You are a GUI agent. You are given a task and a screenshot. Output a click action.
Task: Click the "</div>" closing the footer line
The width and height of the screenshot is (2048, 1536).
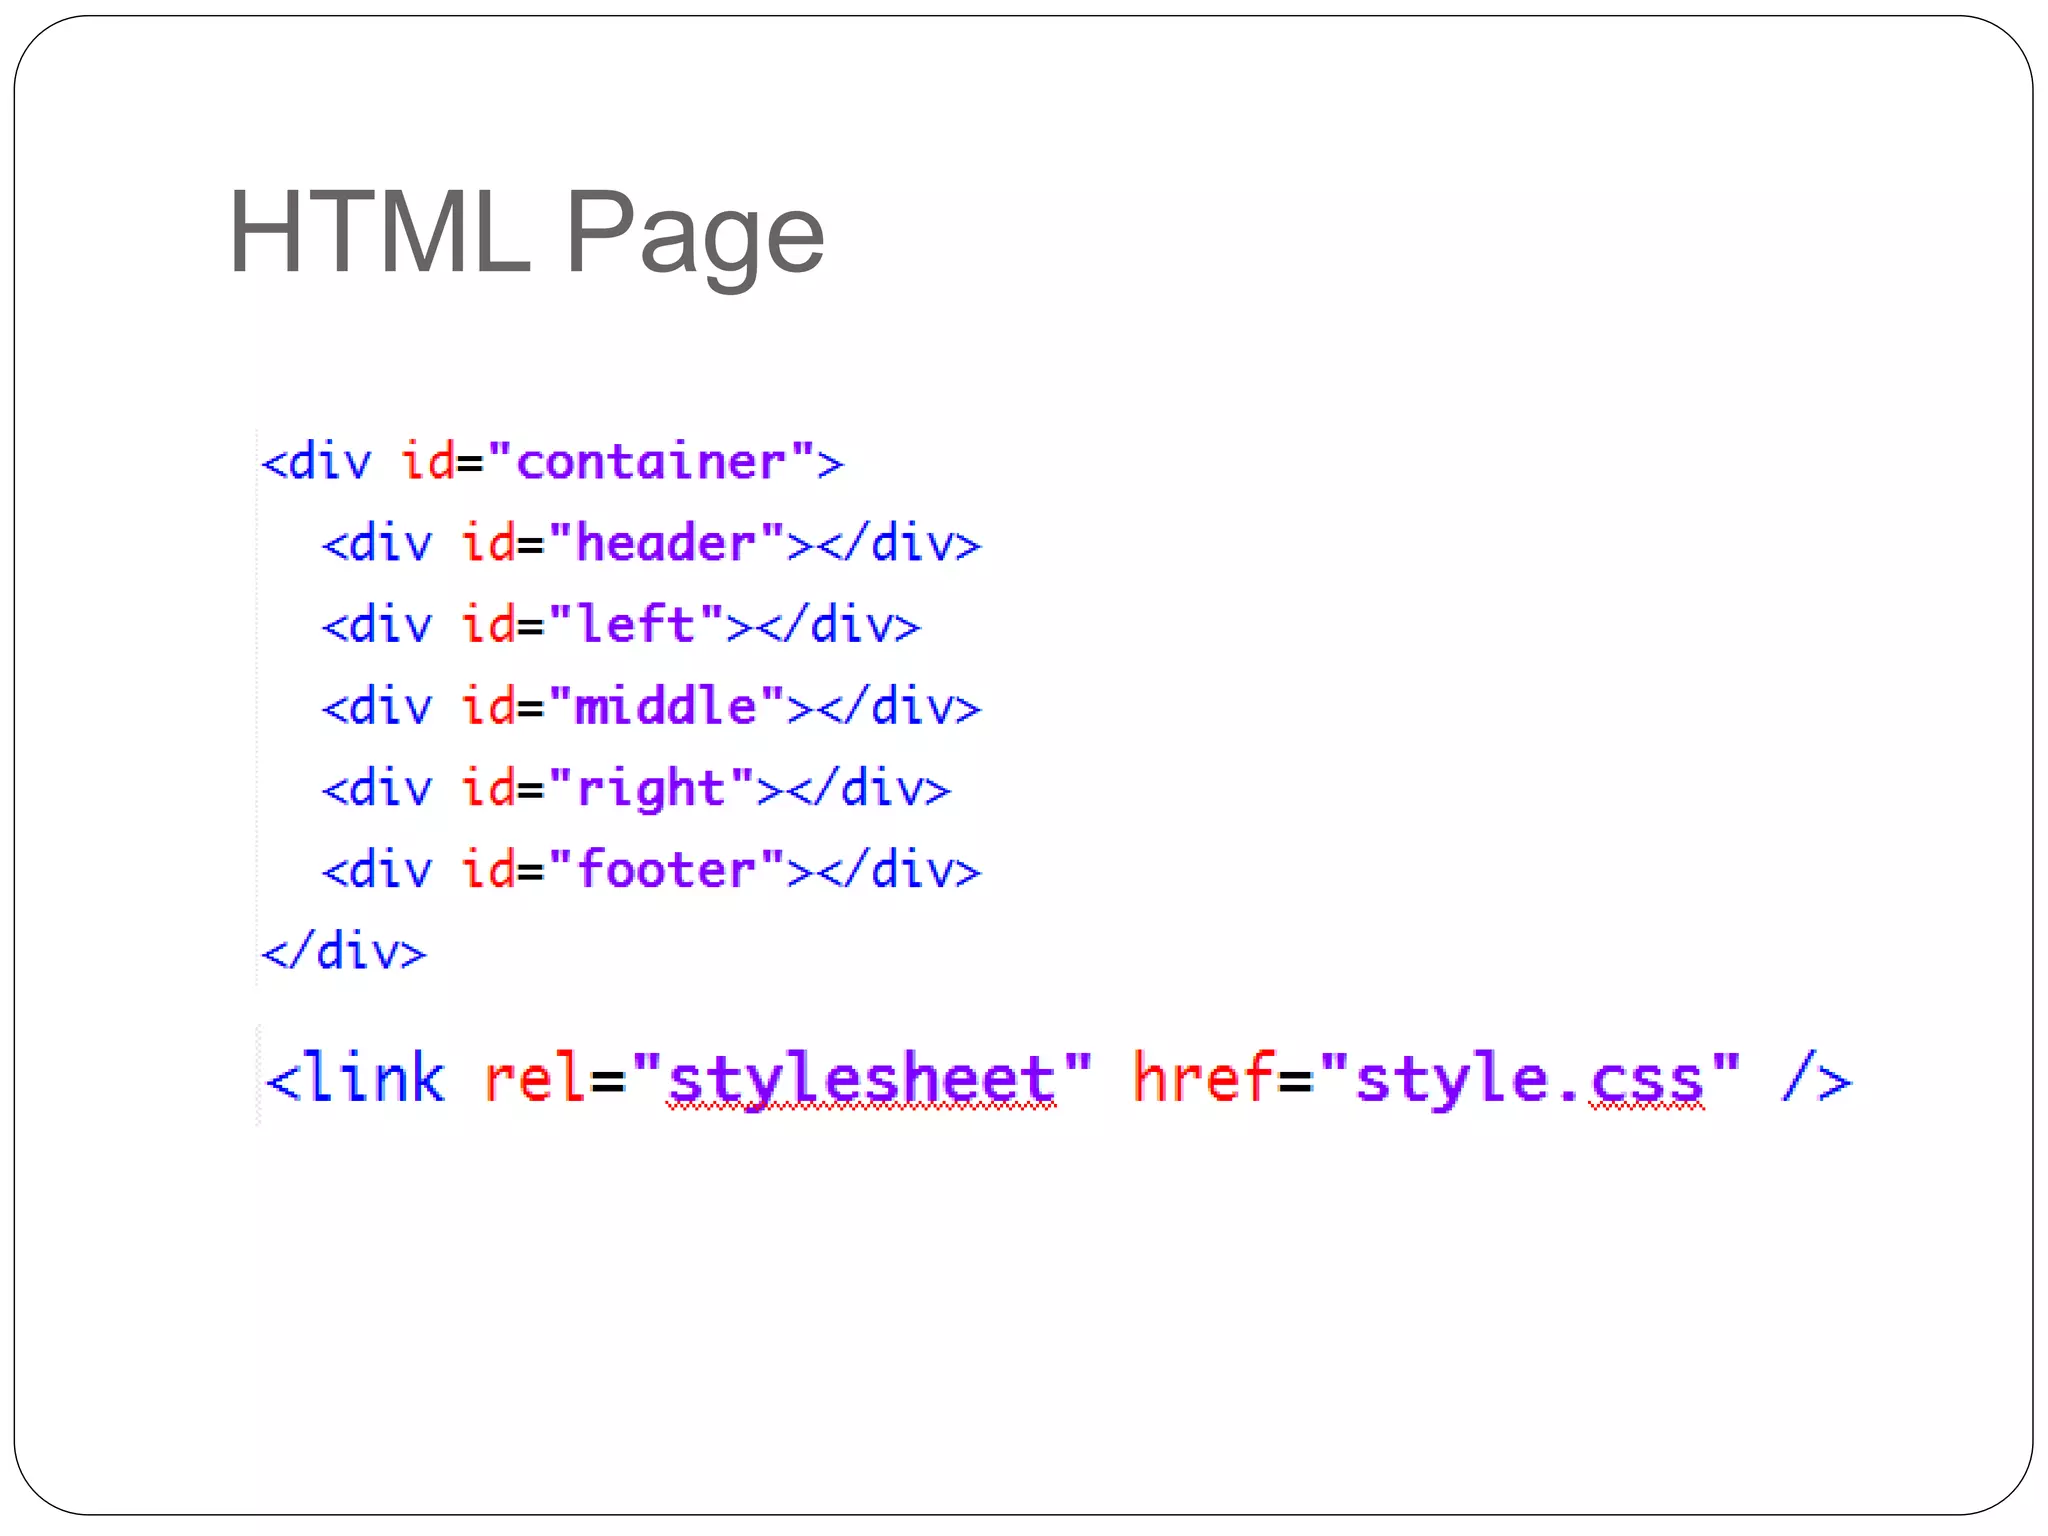899,870
